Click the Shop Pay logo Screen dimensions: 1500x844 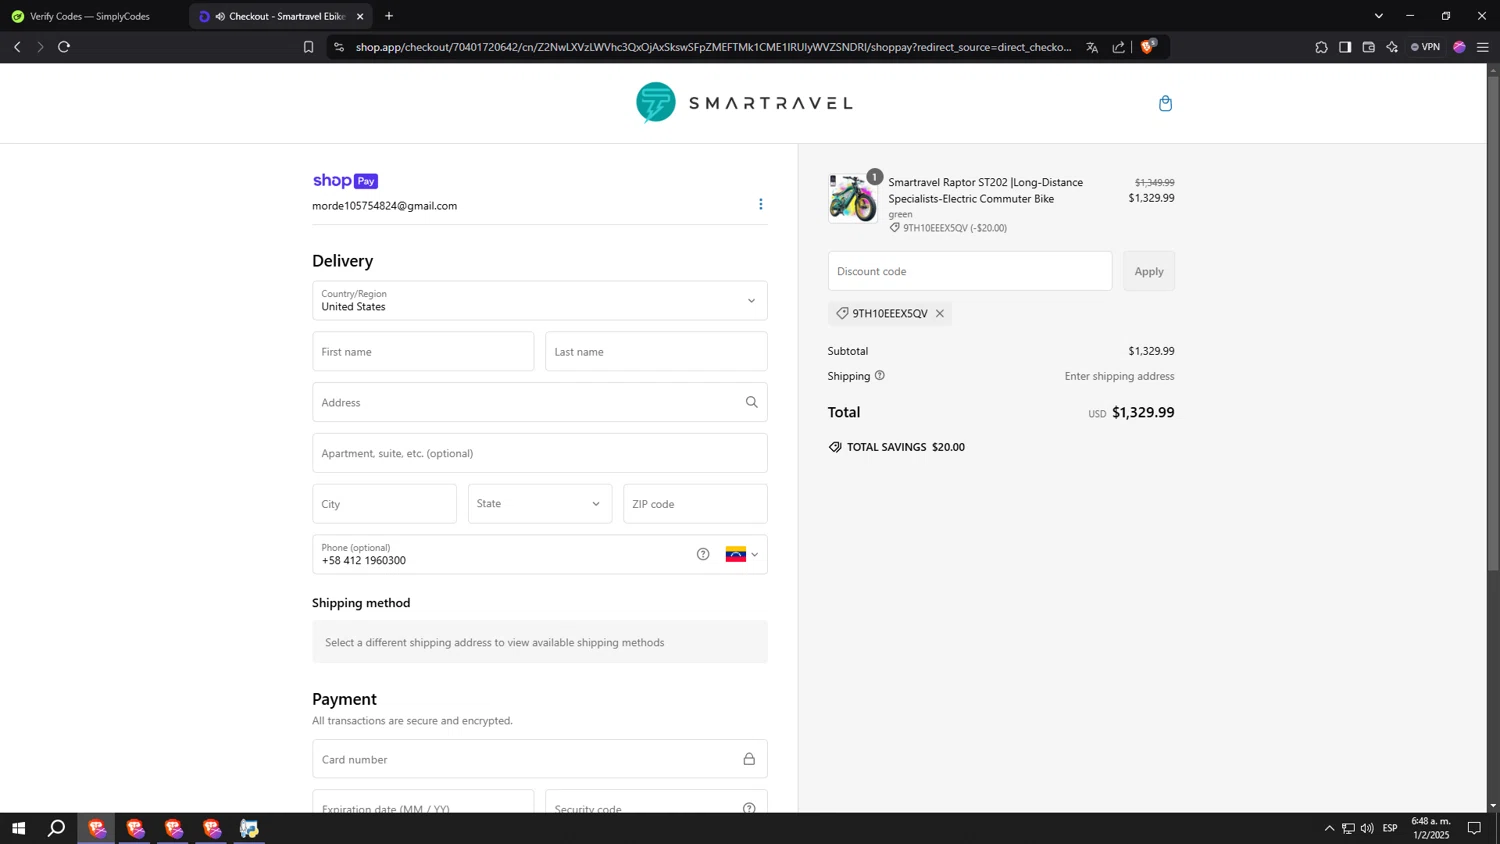pyautogui.click(x=345, y=181)
